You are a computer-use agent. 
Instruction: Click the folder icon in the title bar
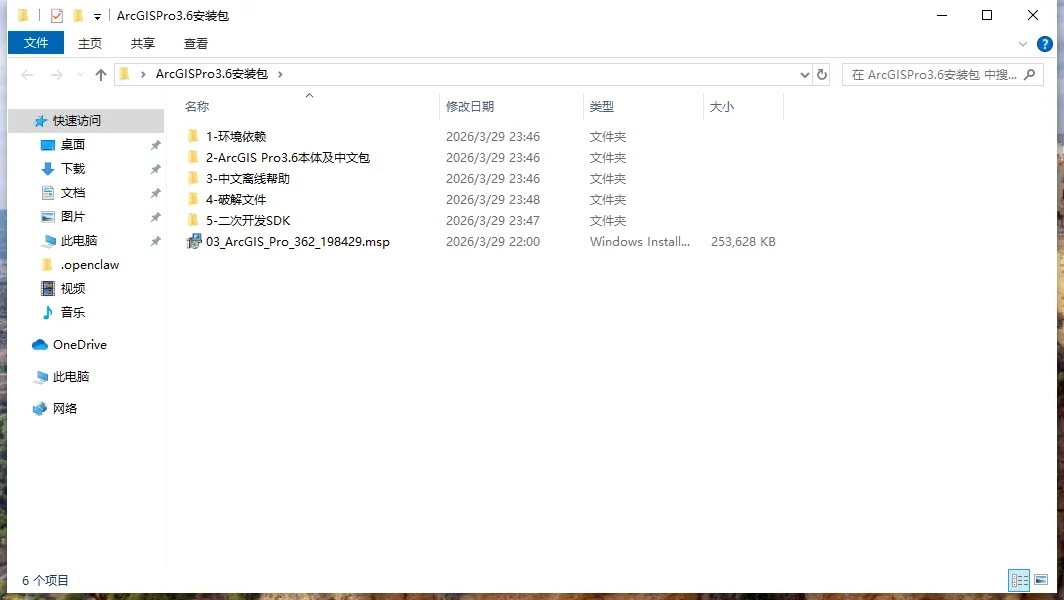pos(23,15)
